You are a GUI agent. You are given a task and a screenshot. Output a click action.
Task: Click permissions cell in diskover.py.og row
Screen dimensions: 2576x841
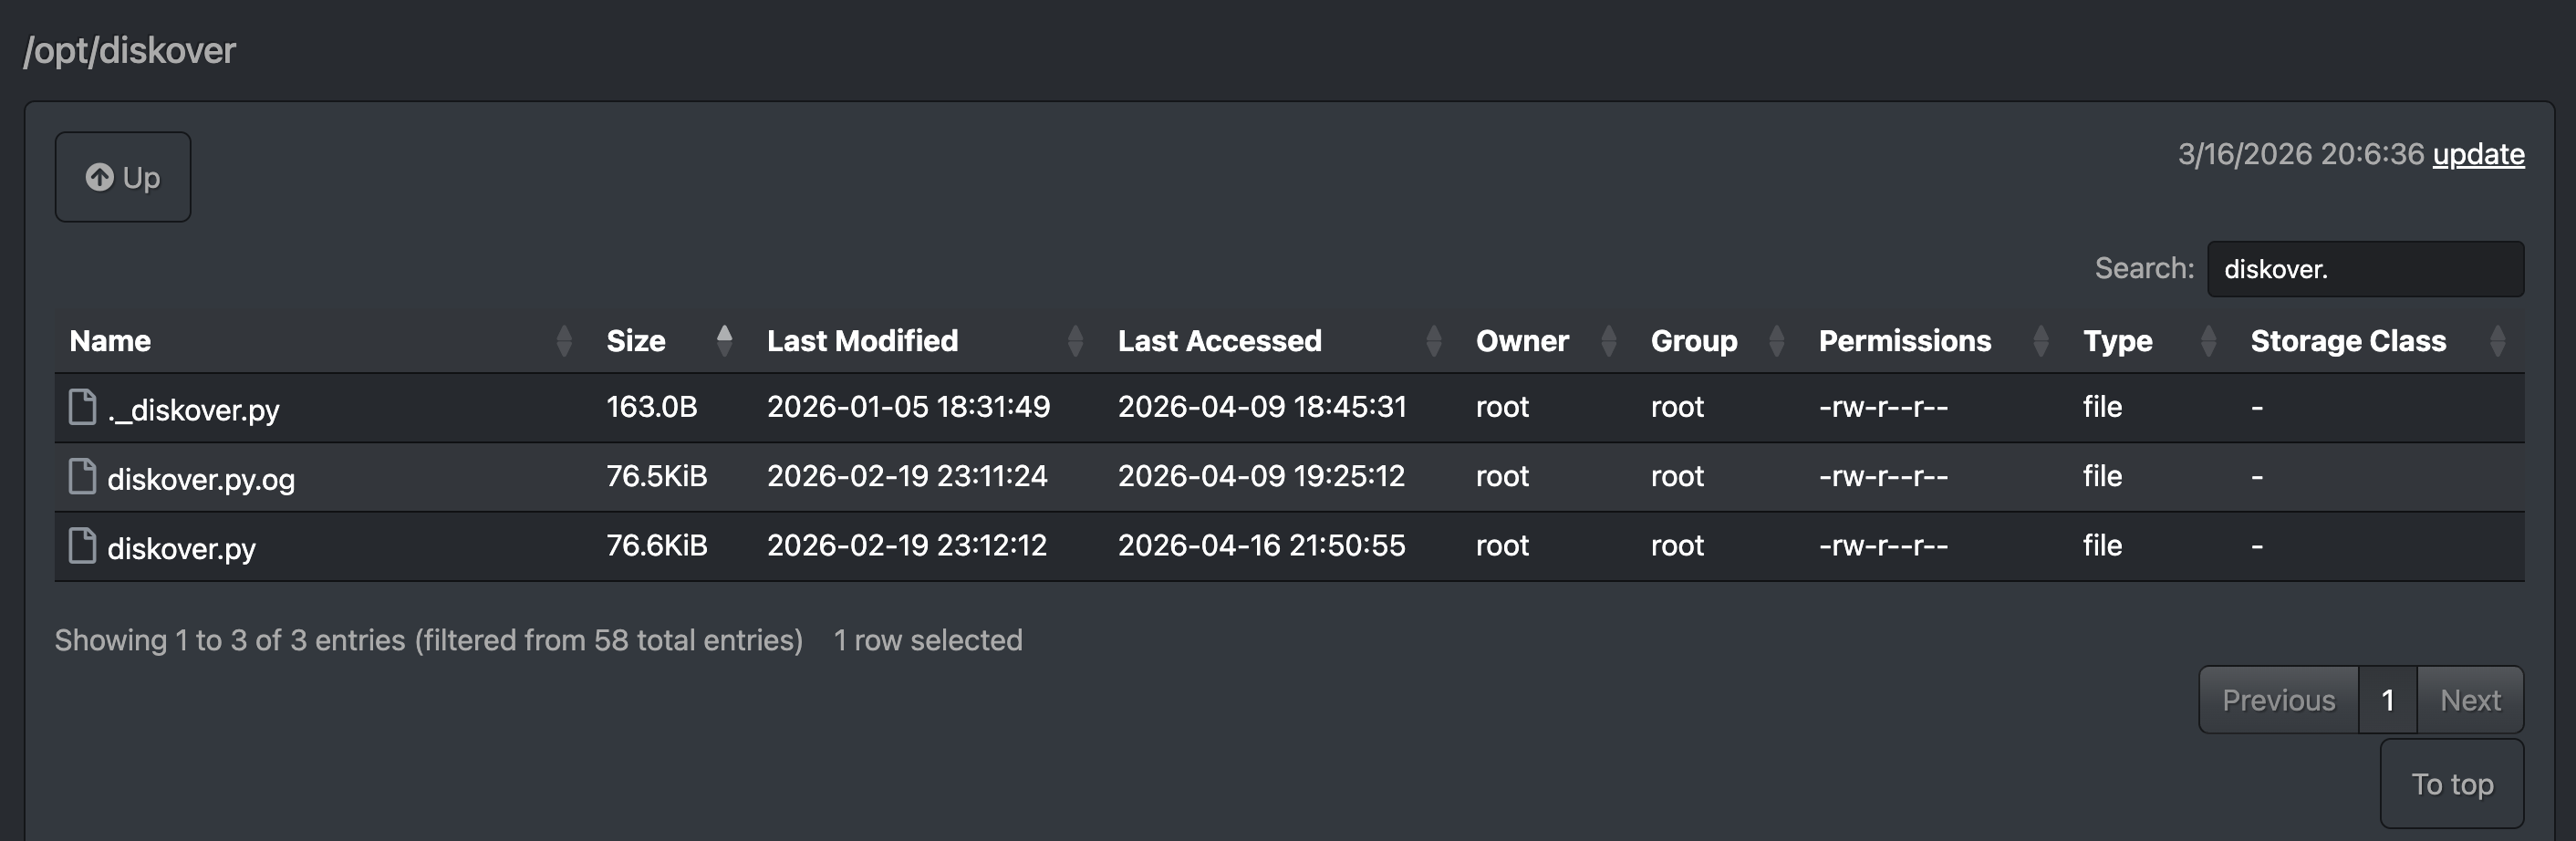[x=1883, y=476]
